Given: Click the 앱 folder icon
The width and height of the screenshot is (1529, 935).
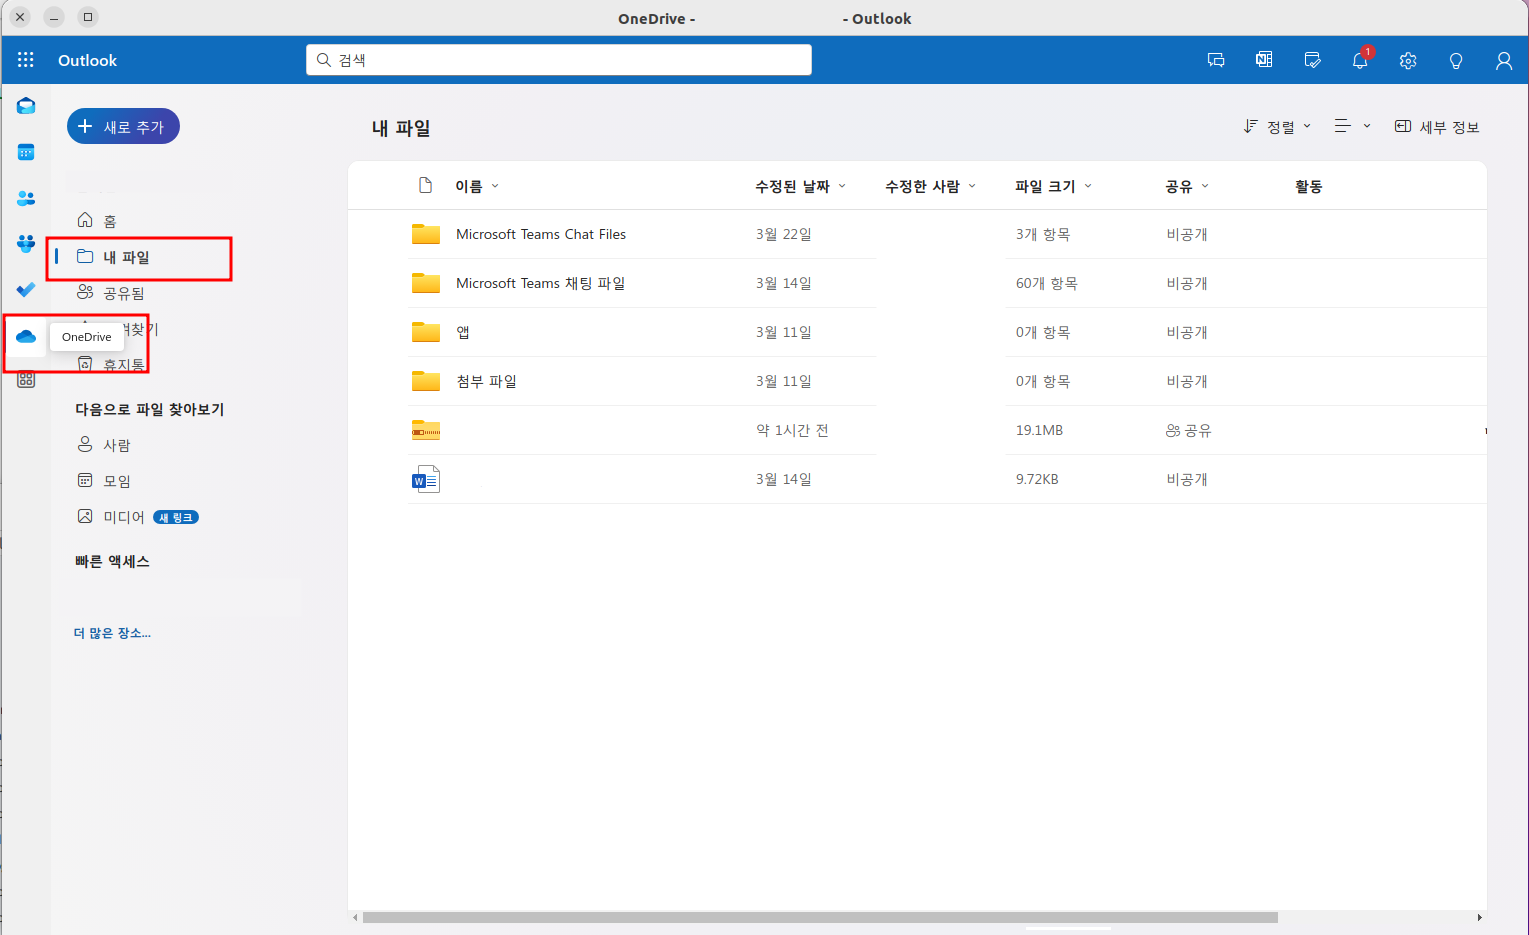Looking at the screenshot, I should click(426, 332).
